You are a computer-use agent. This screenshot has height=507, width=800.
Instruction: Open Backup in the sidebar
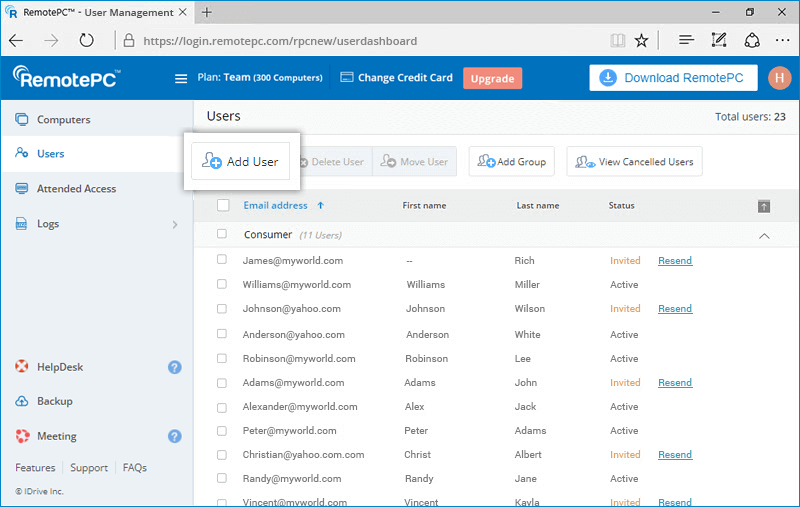point(55,401)
